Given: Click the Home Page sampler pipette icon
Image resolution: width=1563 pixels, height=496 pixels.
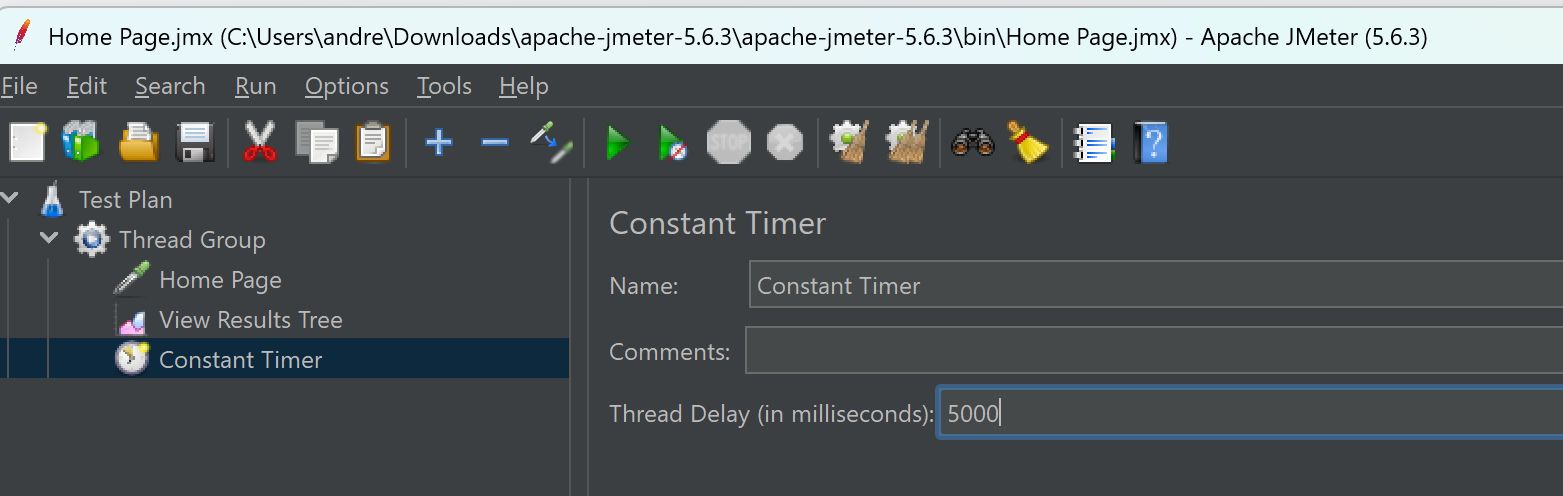Looking at the screenshot, I should point(131,280).
